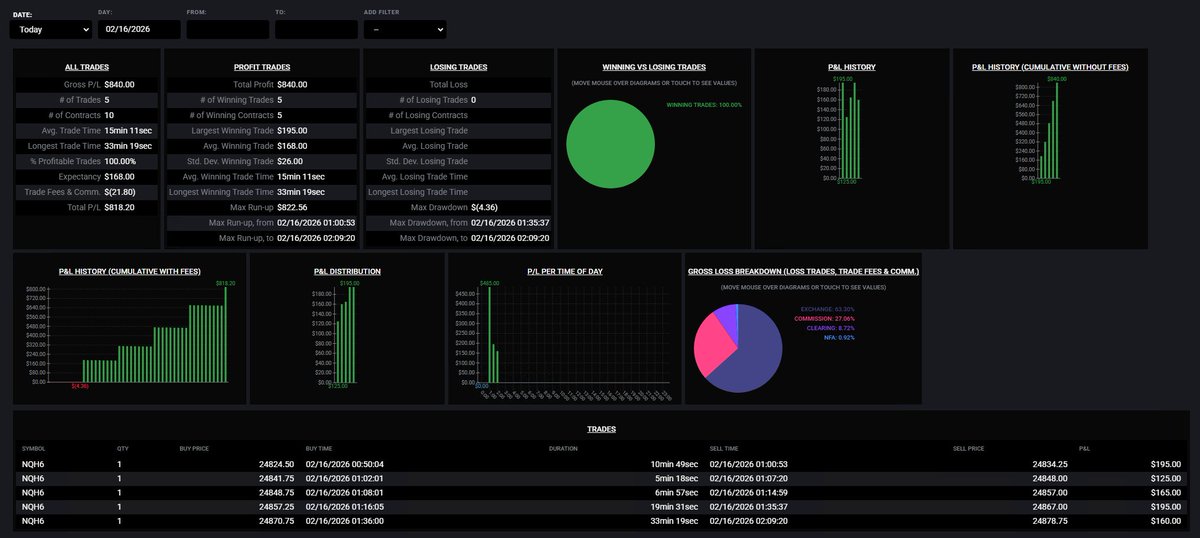Click the P&L Distribution heading
This screenshot has height=538, width=1200.
pos(346,271)
